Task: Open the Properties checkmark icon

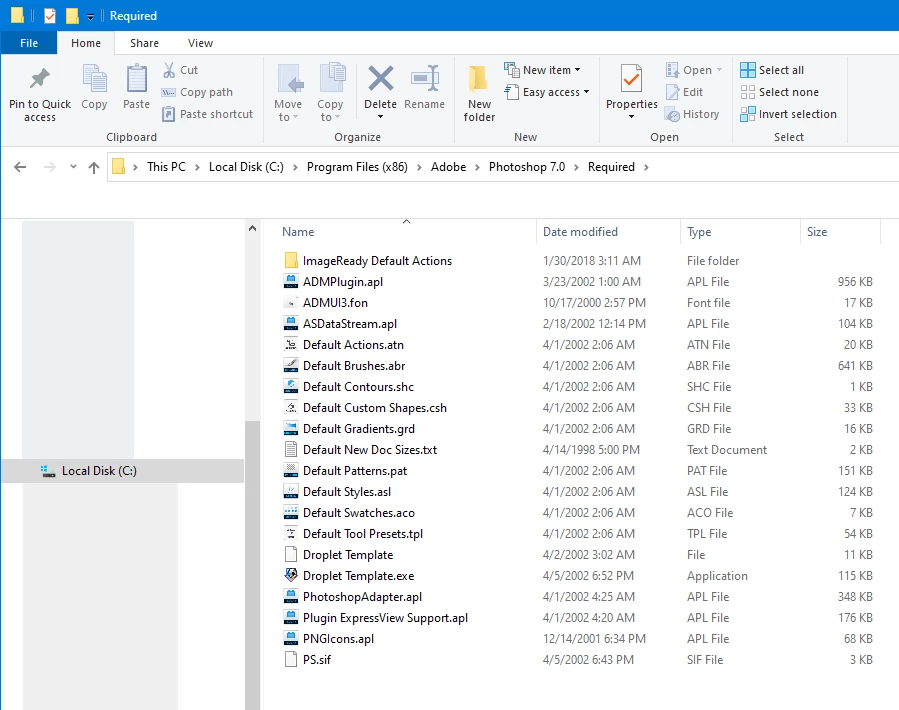Action: pos(631,79)
